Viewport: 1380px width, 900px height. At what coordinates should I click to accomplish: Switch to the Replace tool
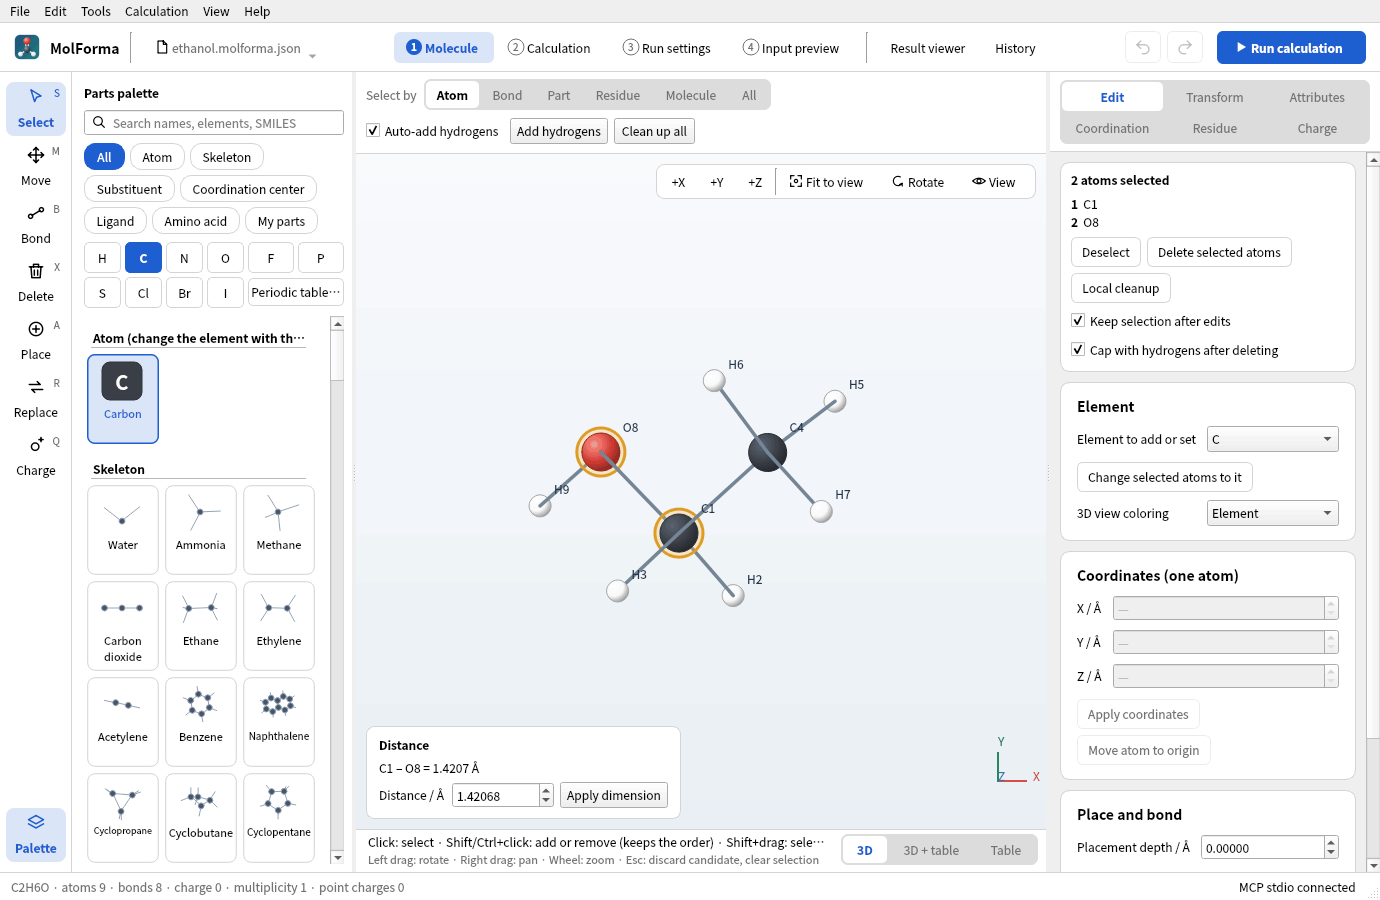pyautogui.click(x=36, y=398)
